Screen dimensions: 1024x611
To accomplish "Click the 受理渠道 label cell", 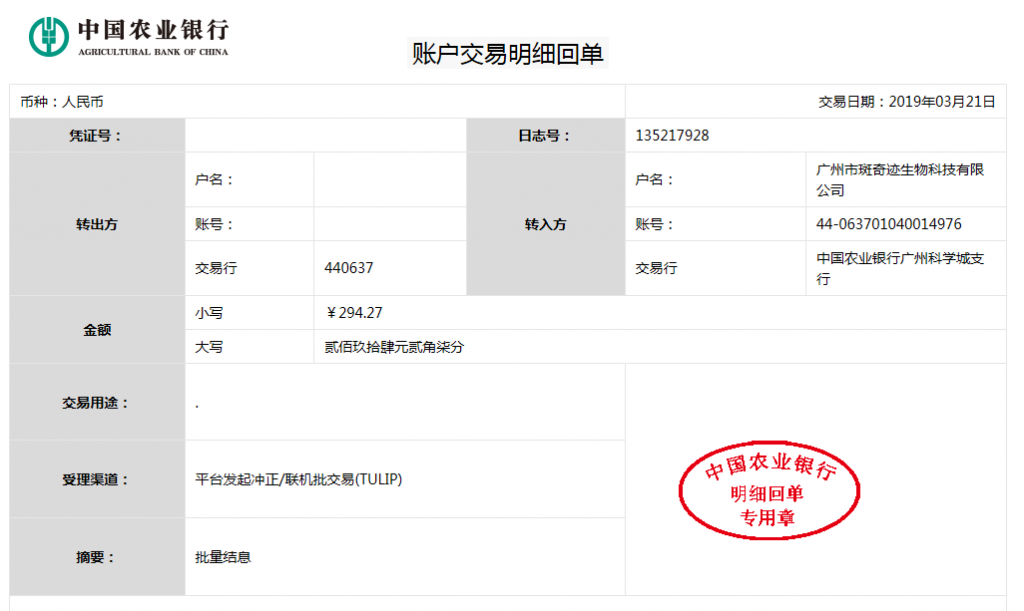I will (97, 479).
